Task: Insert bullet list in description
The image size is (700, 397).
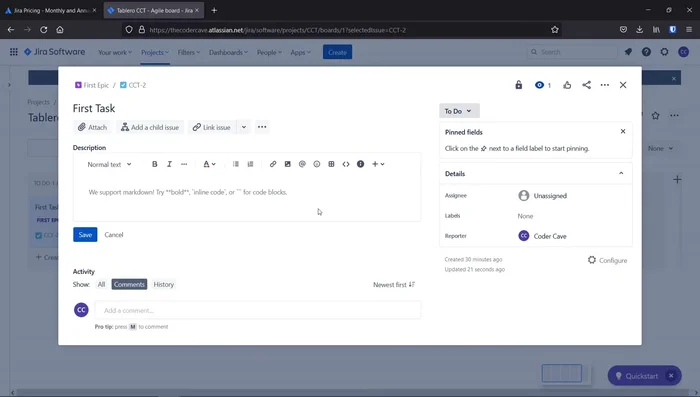Action: pos(236,164)
